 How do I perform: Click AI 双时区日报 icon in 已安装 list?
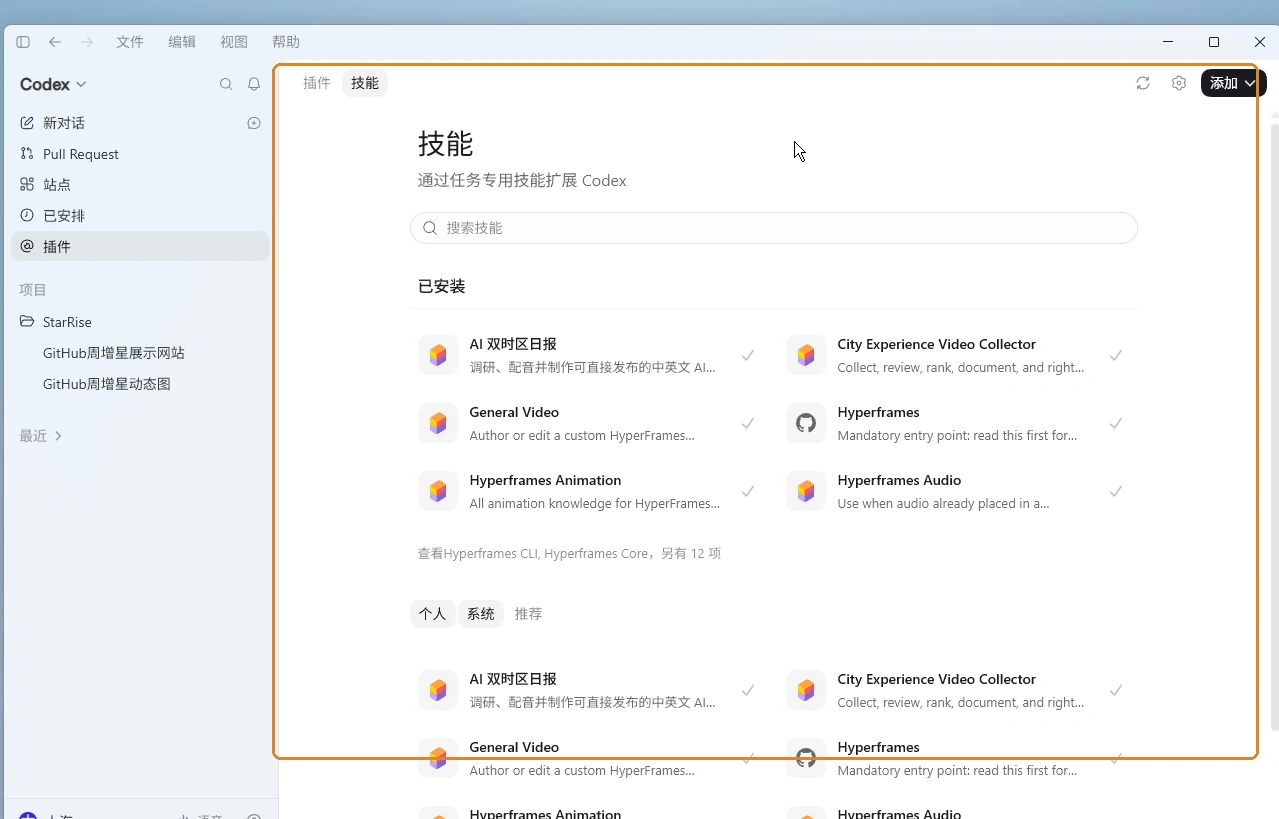pyautogui.click(x=438, y=355)
